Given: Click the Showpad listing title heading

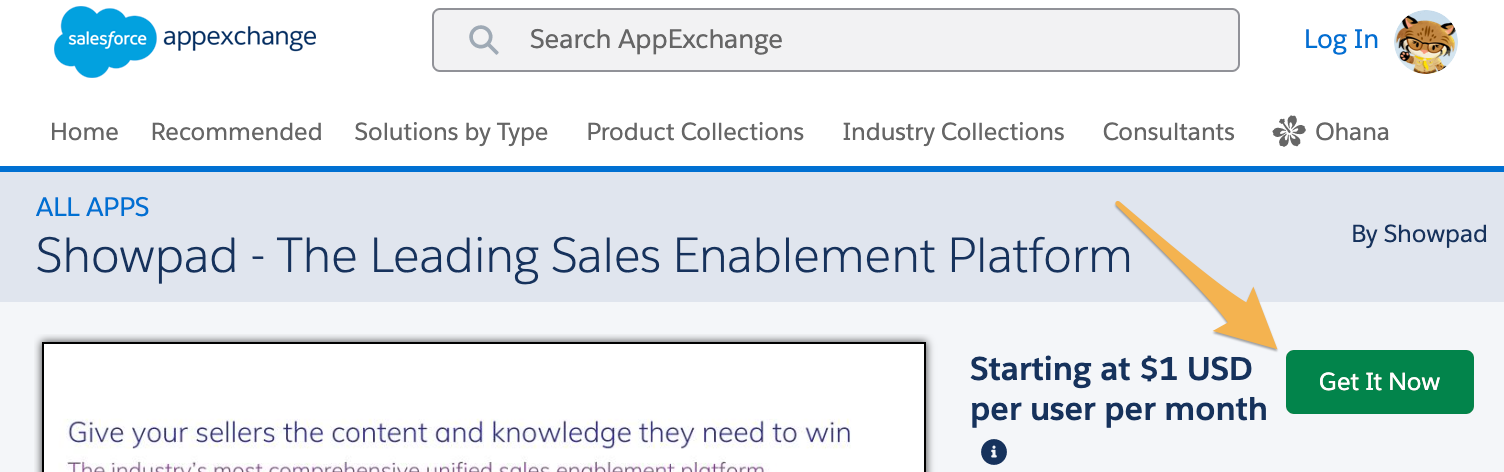Looking at the screenshot, I should pos(583,256).
